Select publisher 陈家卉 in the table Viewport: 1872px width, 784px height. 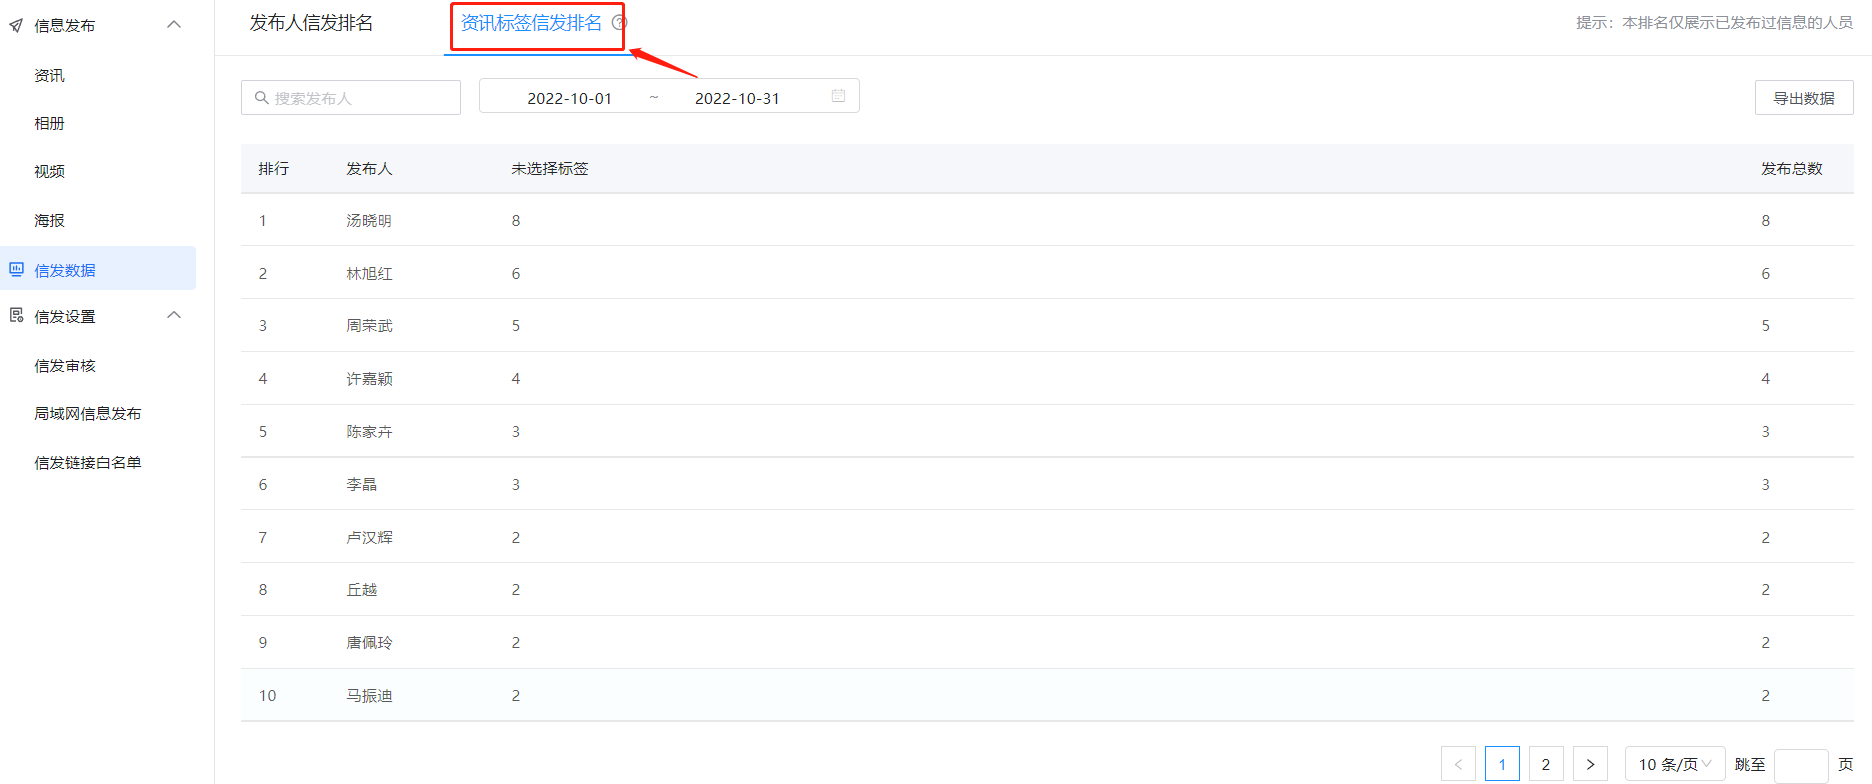(369, 431)
